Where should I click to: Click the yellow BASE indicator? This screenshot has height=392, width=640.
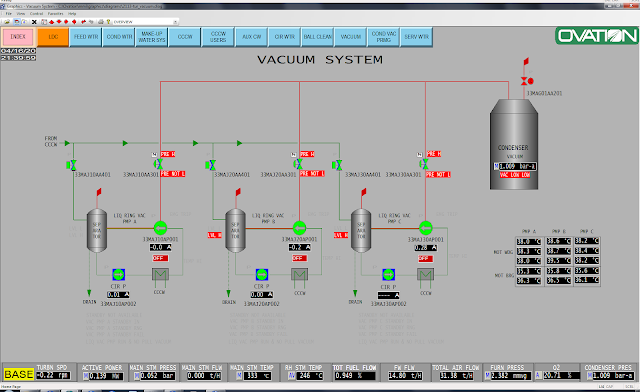pyautogui.click(x=19, y=374)
